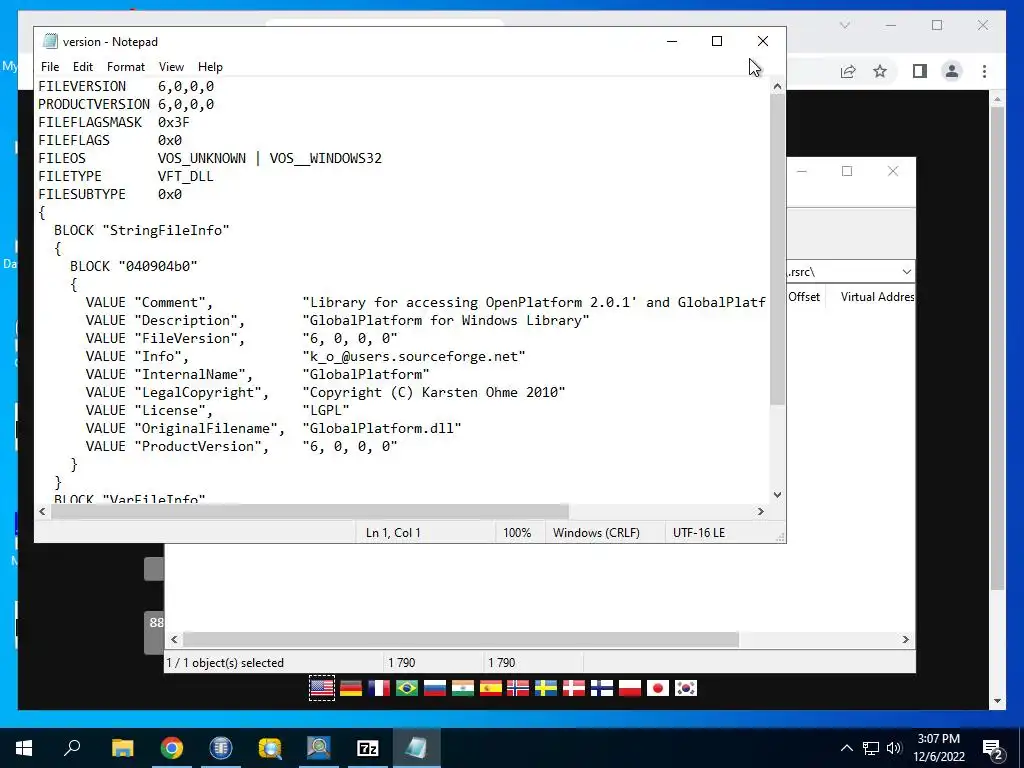Open the Chrome three-dot menu

(x=984, y=71)
